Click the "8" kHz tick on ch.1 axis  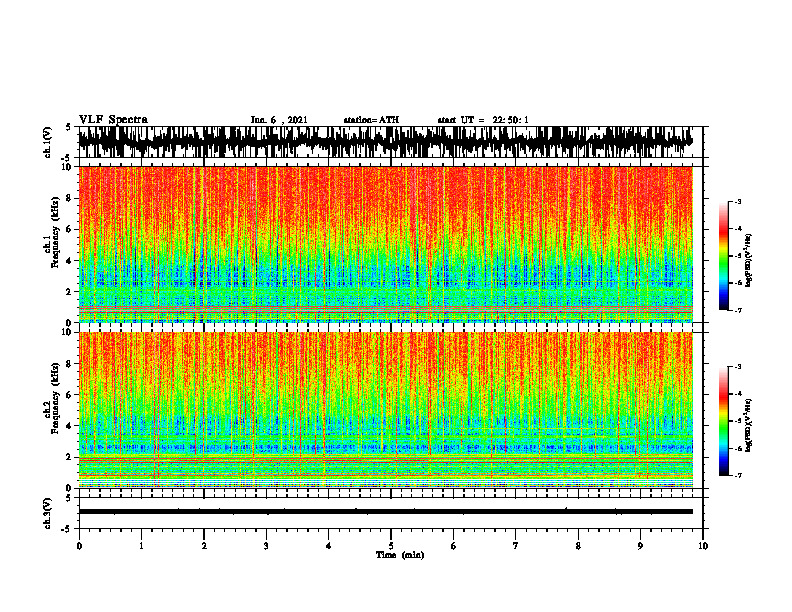[69, 198]
